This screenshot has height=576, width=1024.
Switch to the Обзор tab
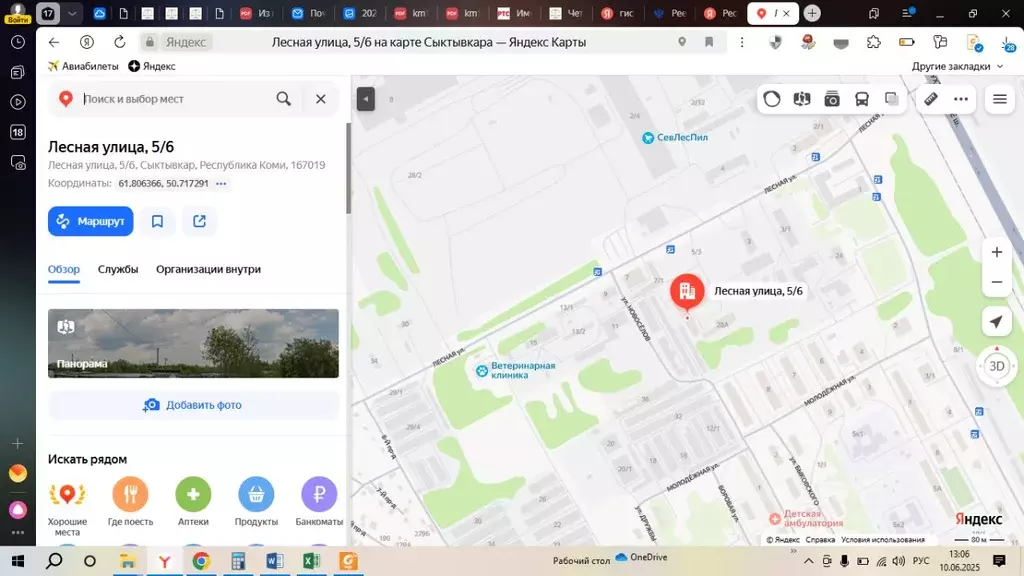[64, 269]
